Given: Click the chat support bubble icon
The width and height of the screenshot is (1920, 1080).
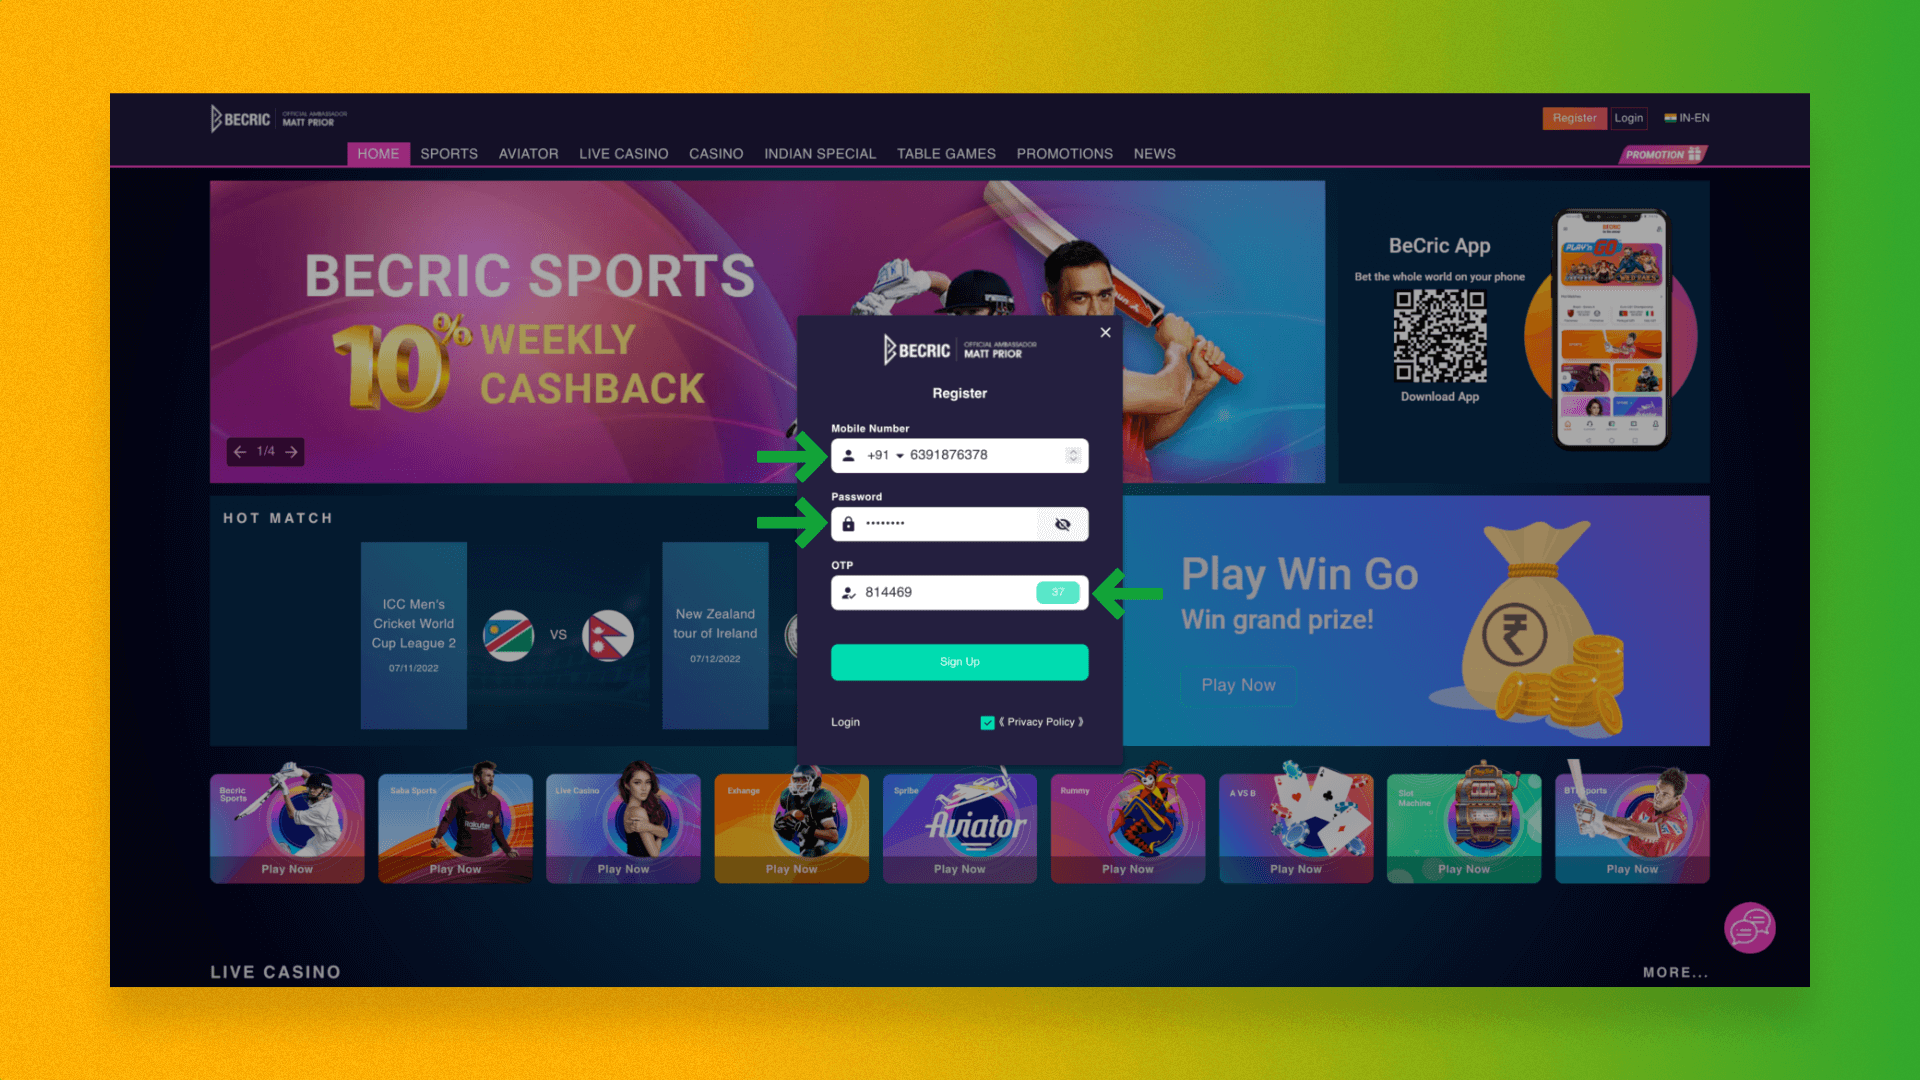Looking at the screenshot, I should [1750, 924].
